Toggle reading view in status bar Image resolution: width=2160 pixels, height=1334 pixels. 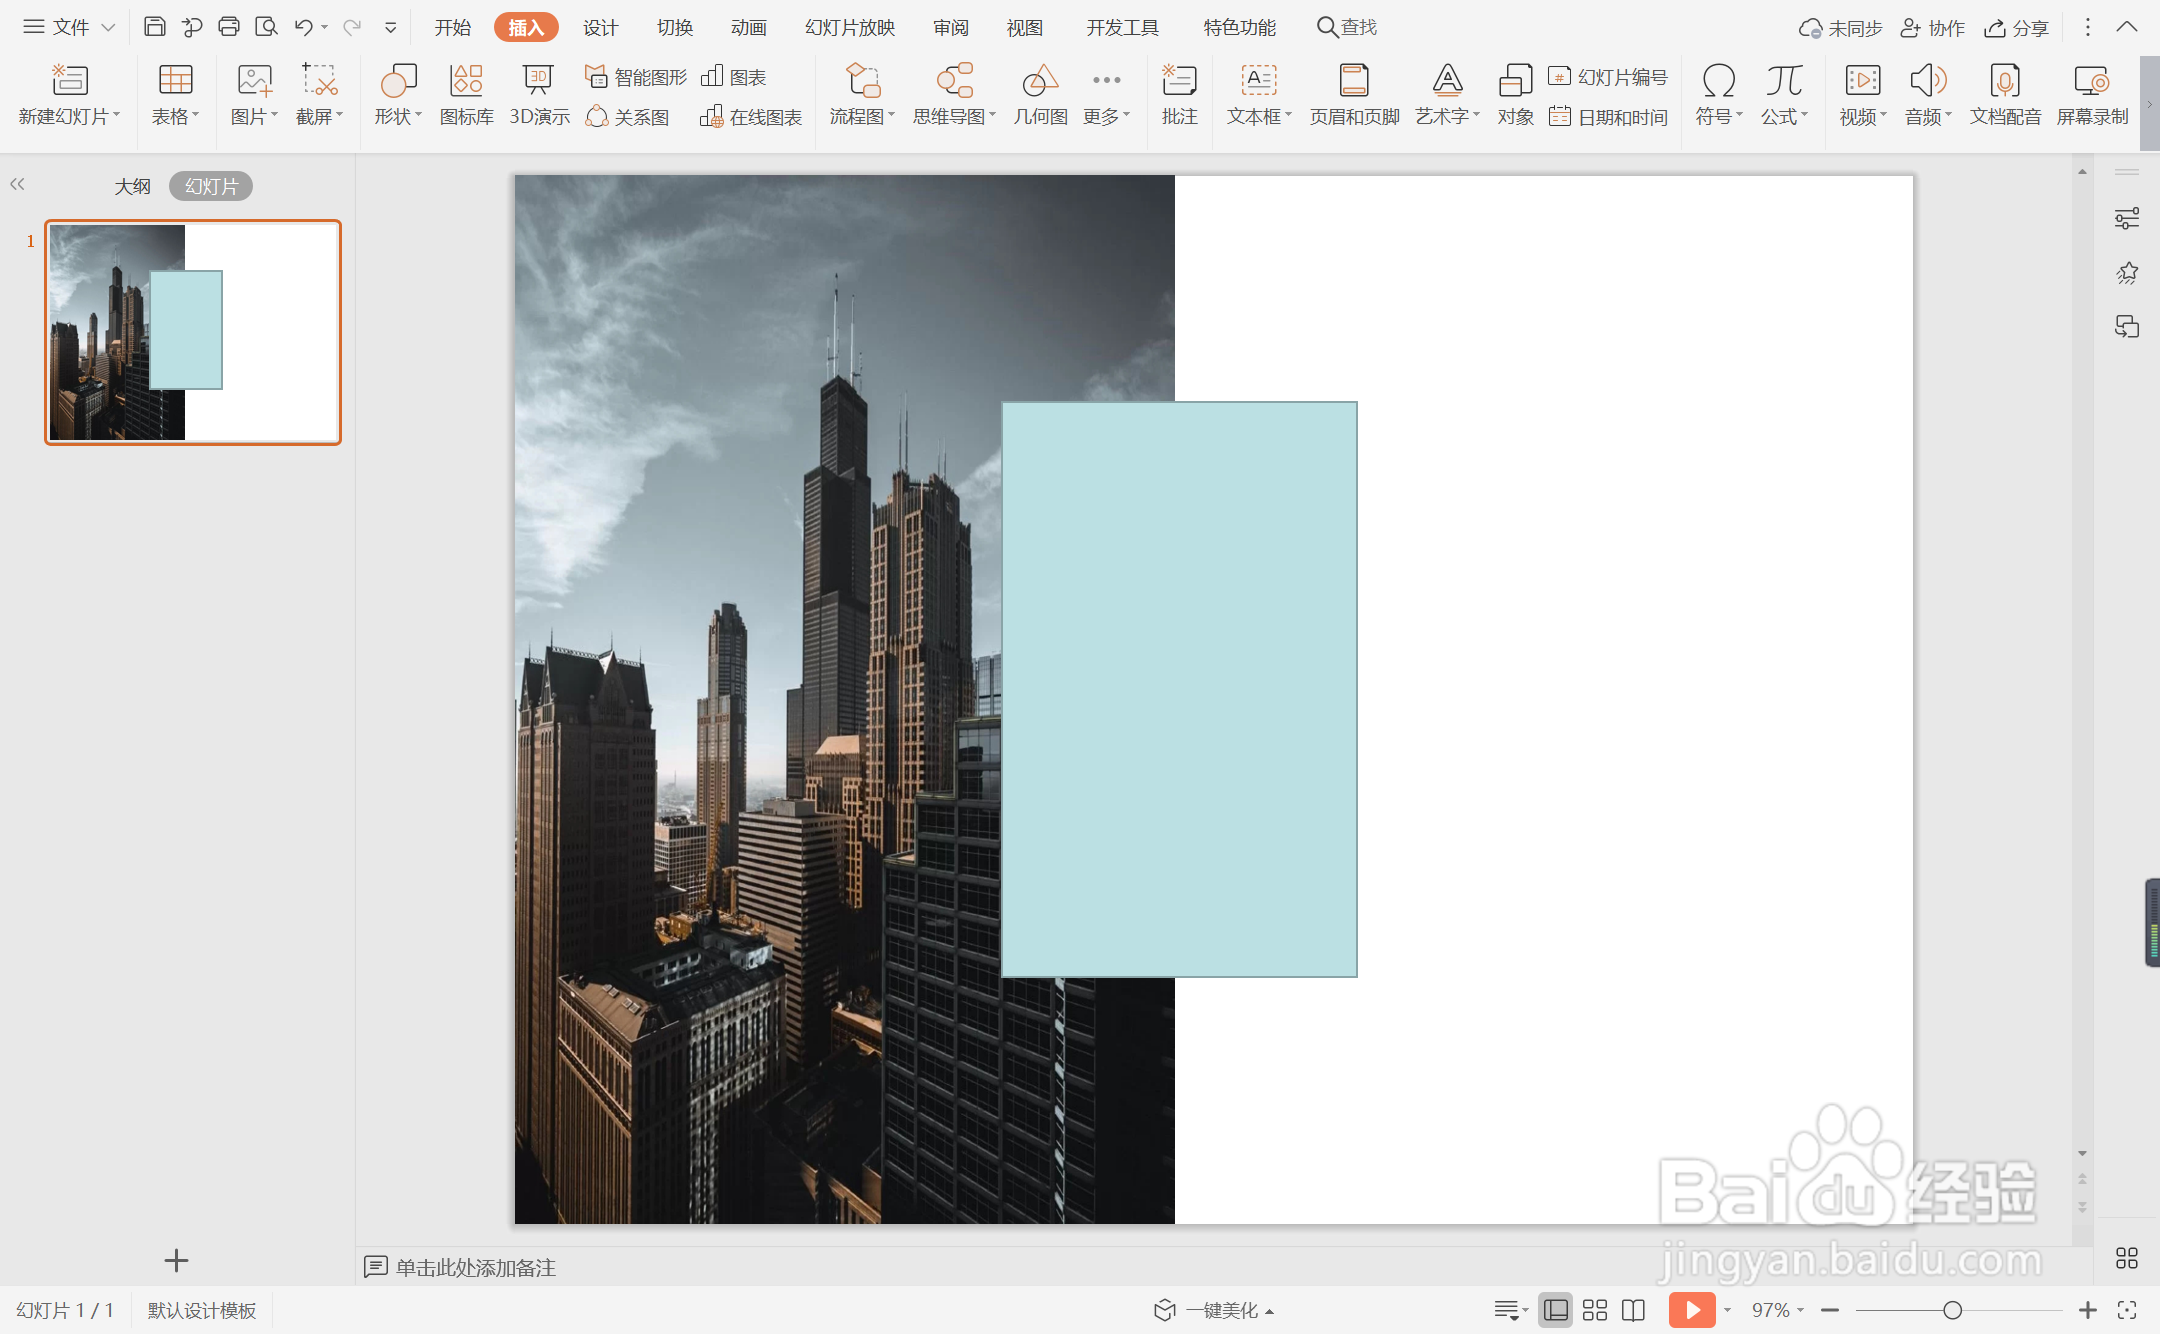tap(1633, 1310)
